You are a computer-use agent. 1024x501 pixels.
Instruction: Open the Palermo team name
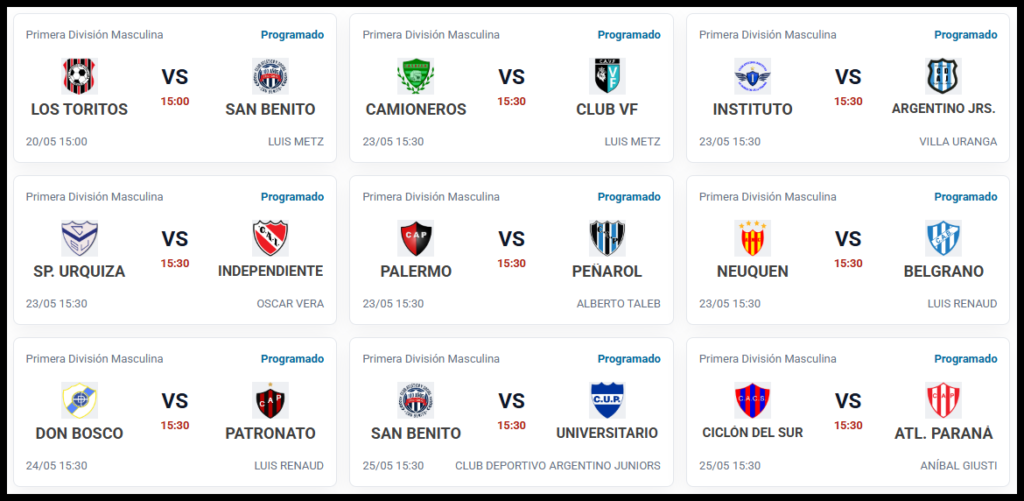[416, 271]
